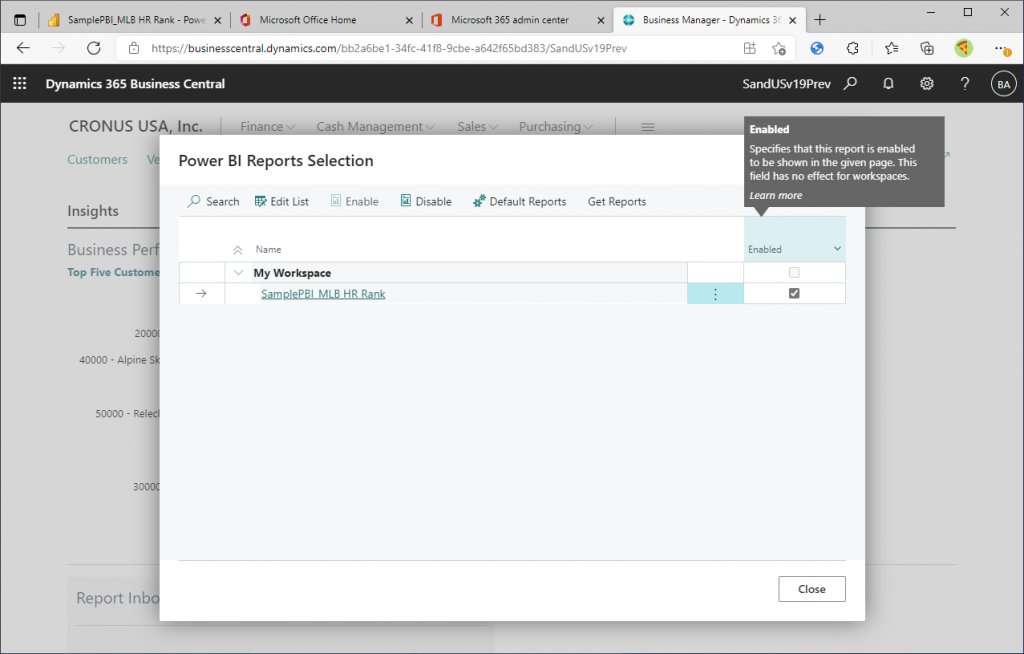Click the browser address bar URL
Screen dimensions: 1024x654
pos(389,48)
